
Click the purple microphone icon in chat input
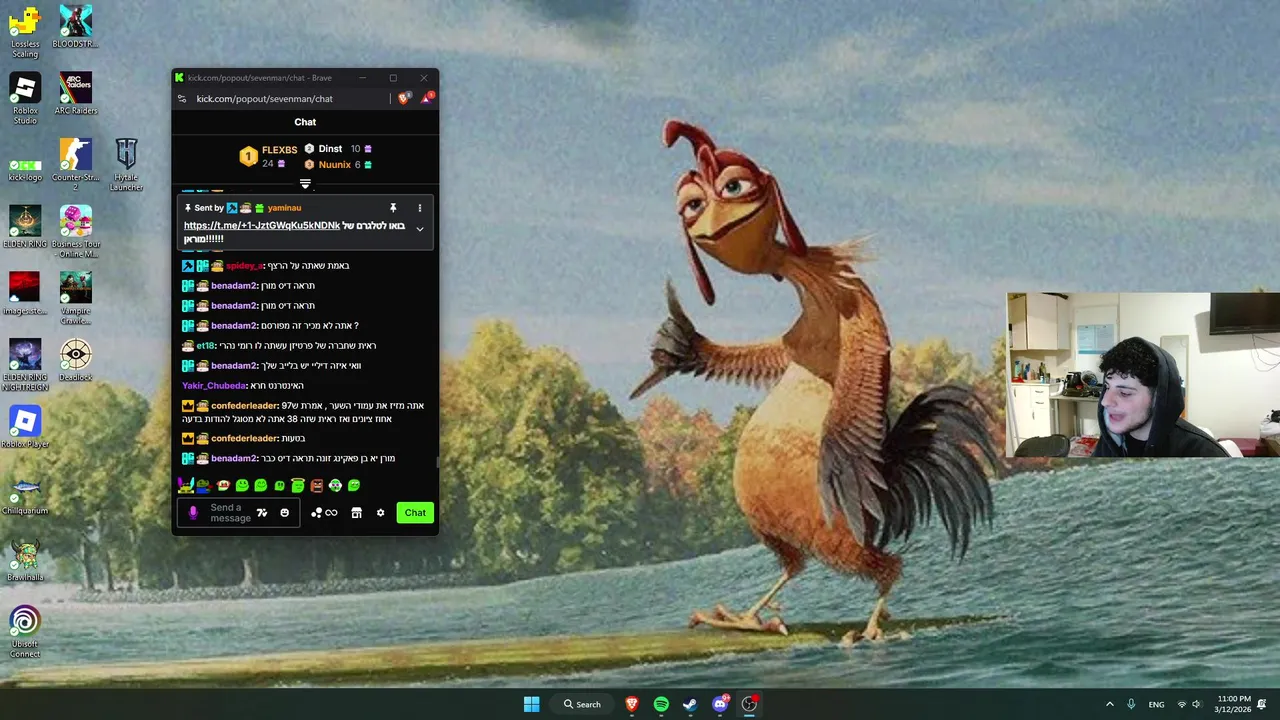pos(193,513)
